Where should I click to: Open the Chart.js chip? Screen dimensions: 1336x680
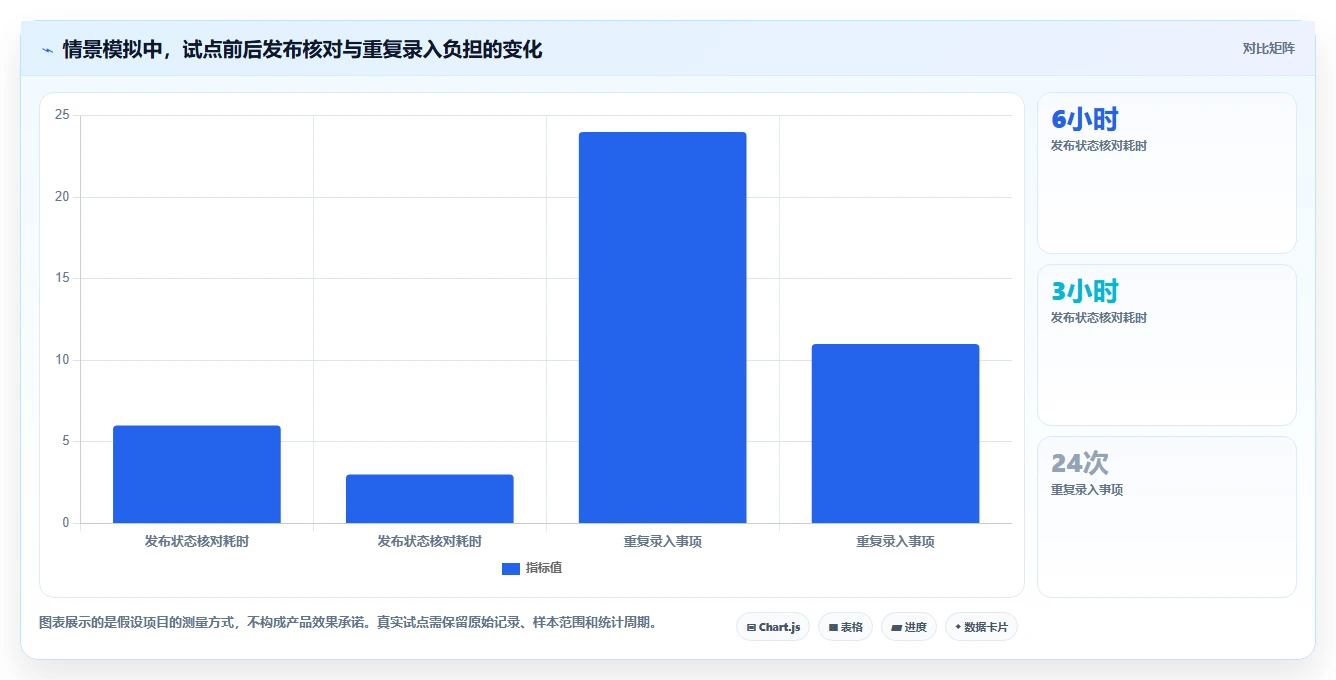click(773, 627)
